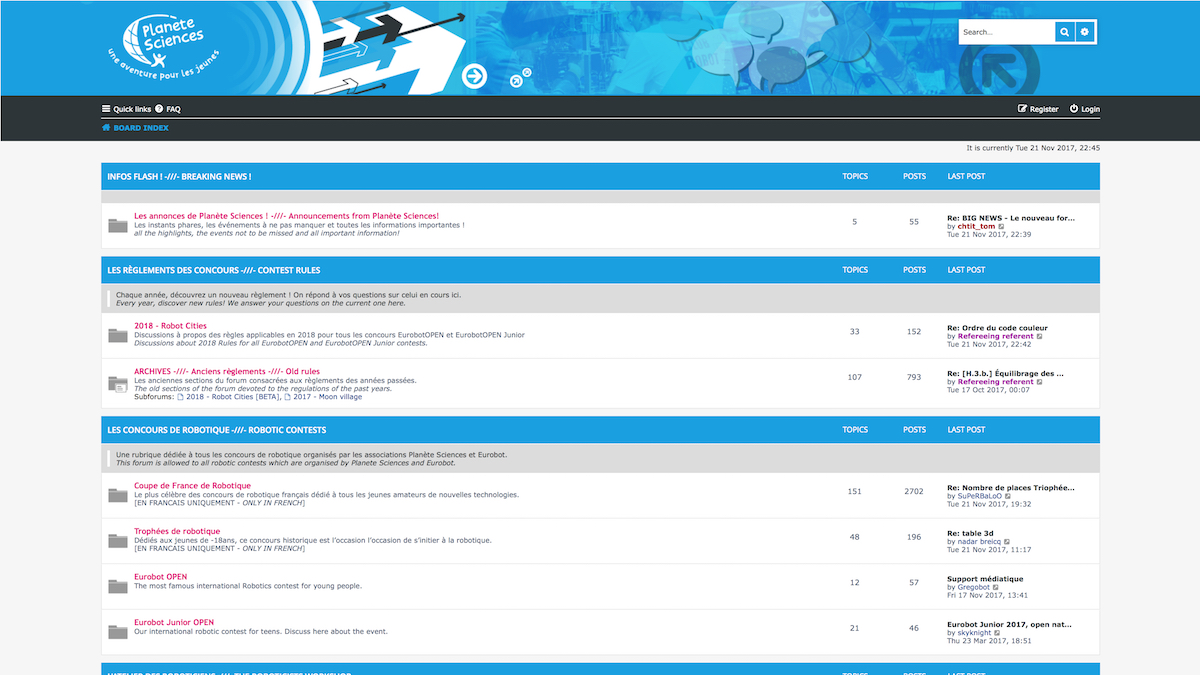Open advanced search via the gear icon
The width and height of the screenshot is (1200, 675).
tap(1085, 32)
